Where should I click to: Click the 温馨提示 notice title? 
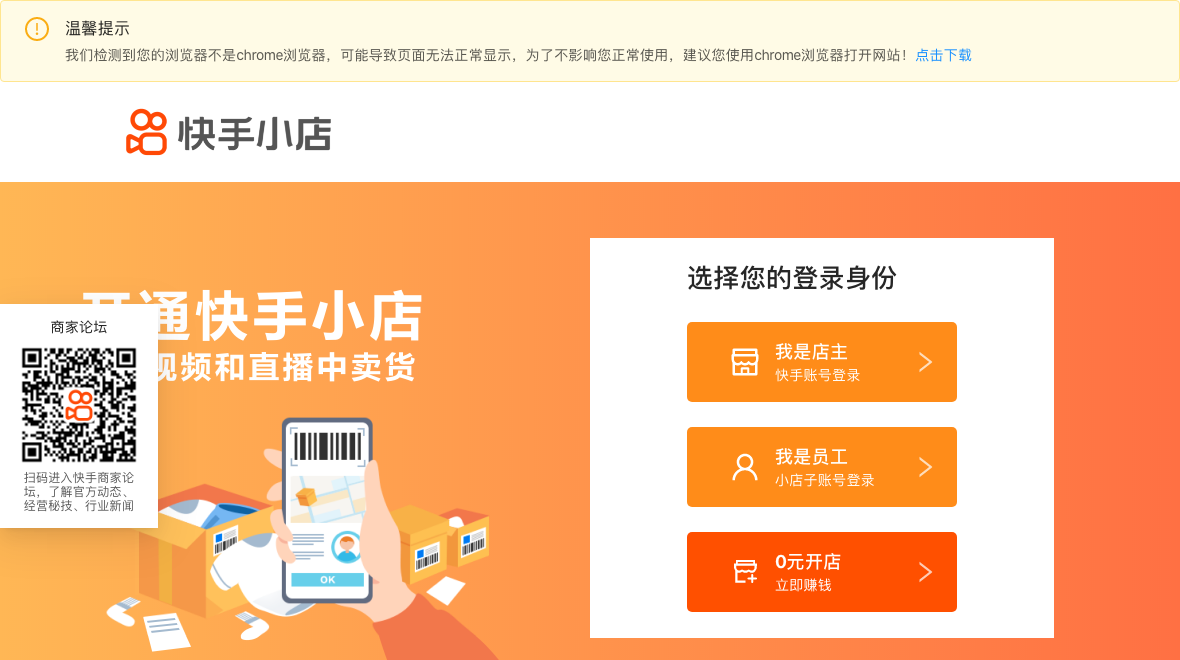(97, 29)
